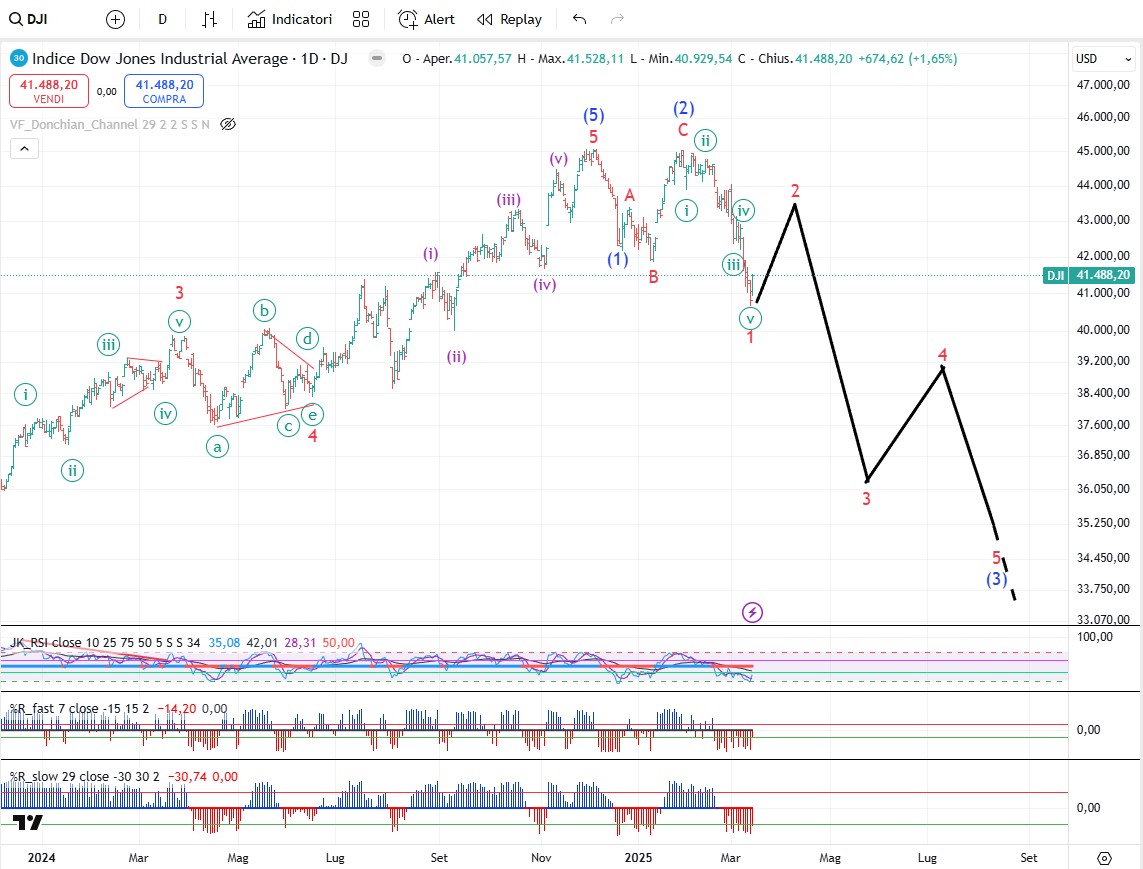Undo the last chart action
This screenshot has height=869, width=1143.
coord(580,20)
